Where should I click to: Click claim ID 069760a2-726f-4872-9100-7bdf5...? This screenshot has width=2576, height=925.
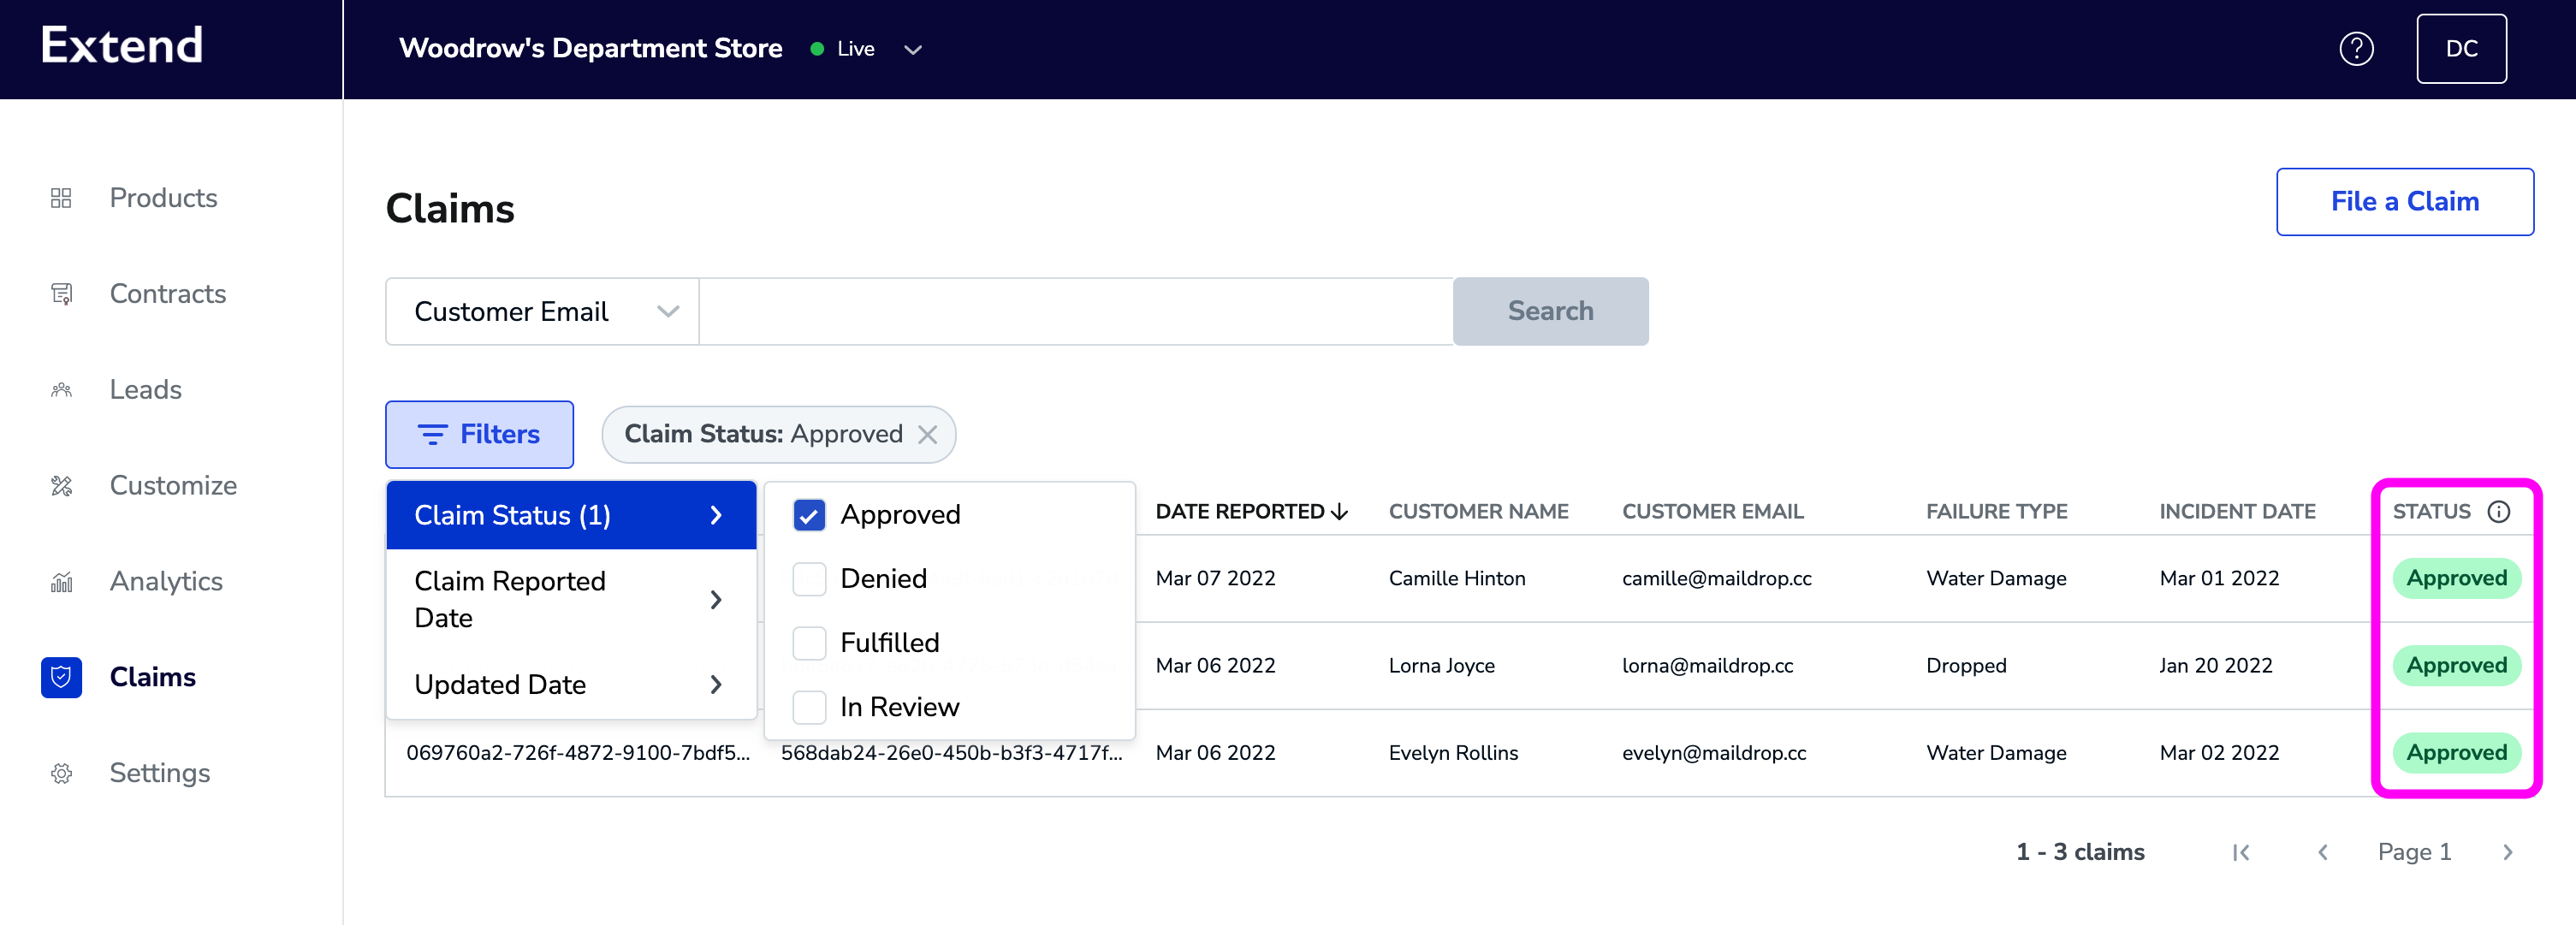[577, 753]
